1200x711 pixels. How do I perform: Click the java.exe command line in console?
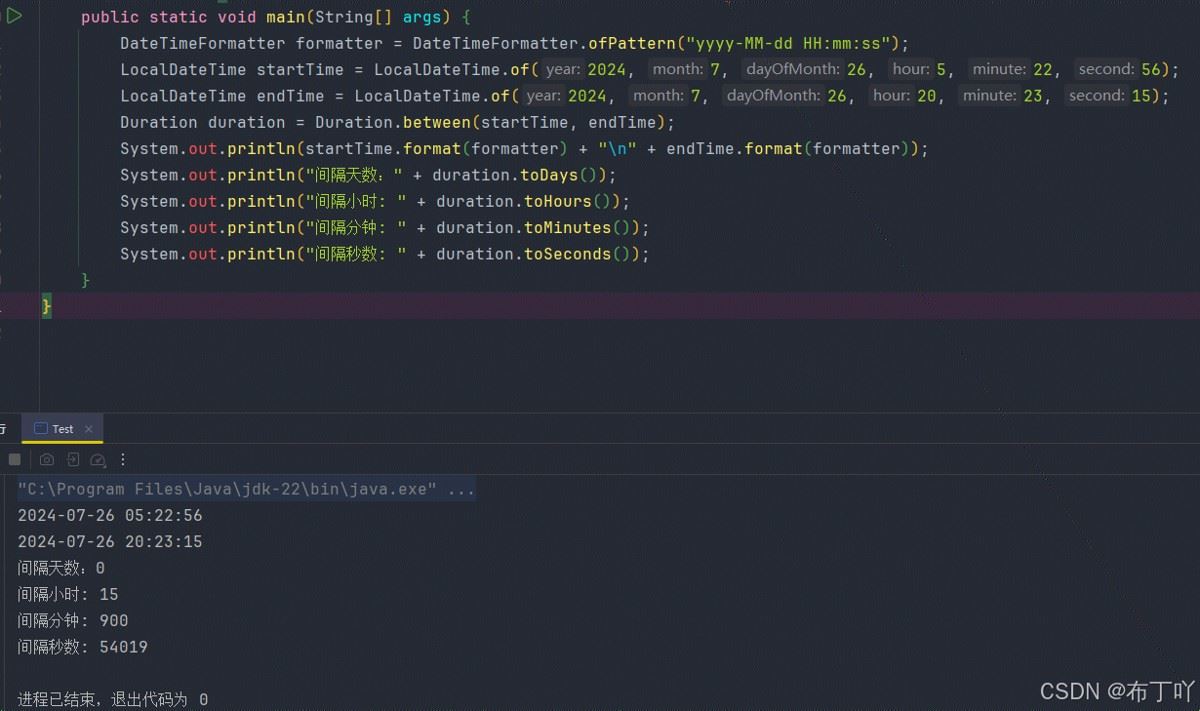246,489
